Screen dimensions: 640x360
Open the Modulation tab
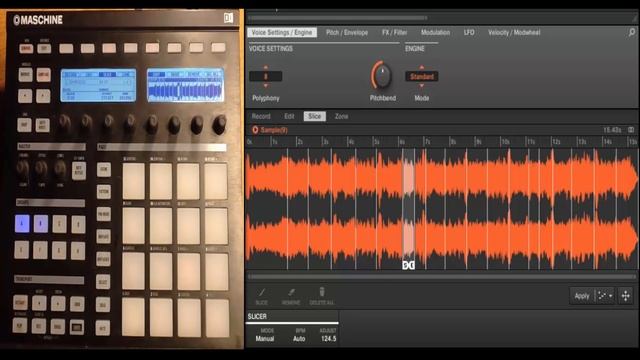coord(435,32)
